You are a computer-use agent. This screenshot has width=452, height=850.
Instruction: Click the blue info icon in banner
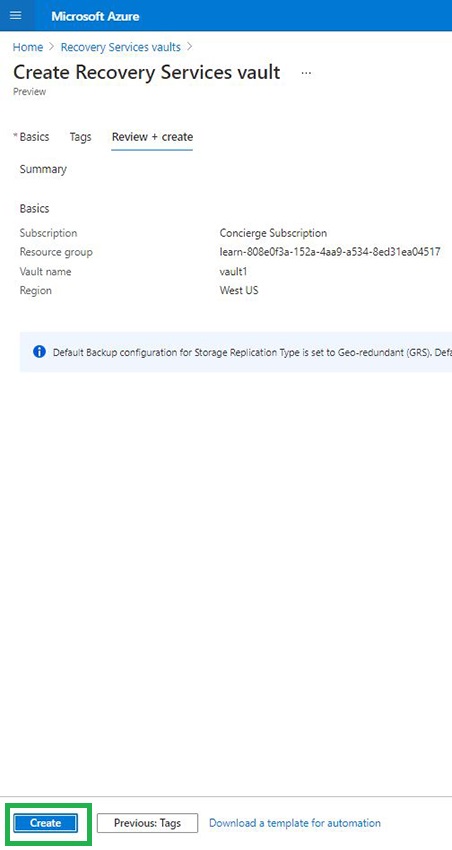[x=40, y=352]
